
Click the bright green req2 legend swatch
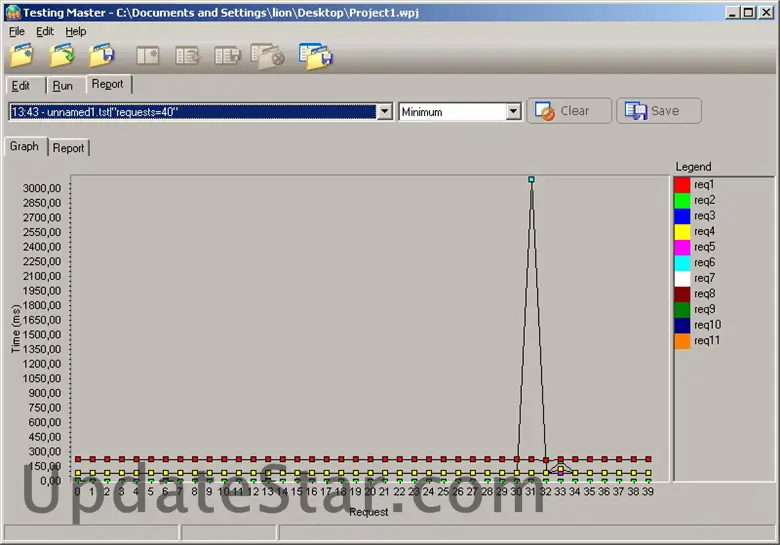tap(682, 200)
